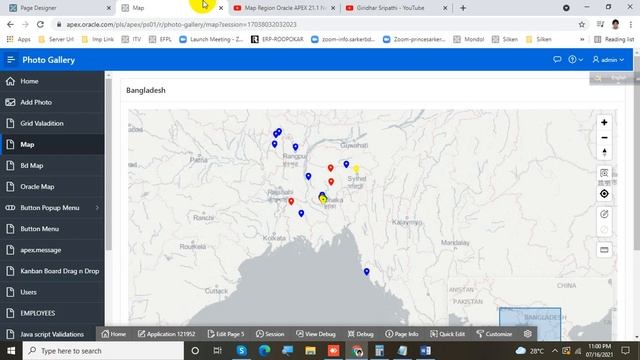Click Home in developer toolbar
Viewport: 640px width, 360px height.
tap(114, 334)
